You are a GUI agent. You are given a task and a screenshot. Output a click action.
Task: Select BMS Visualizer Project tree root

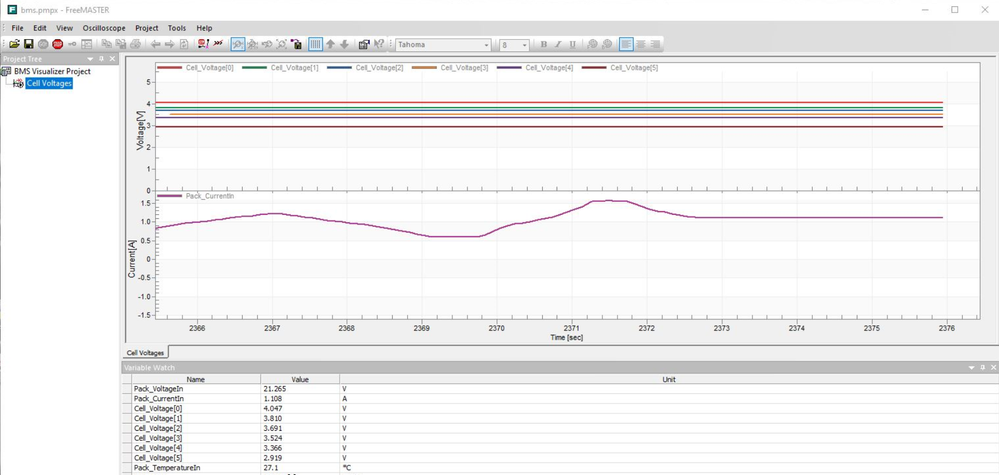click(x=52, y=71)
